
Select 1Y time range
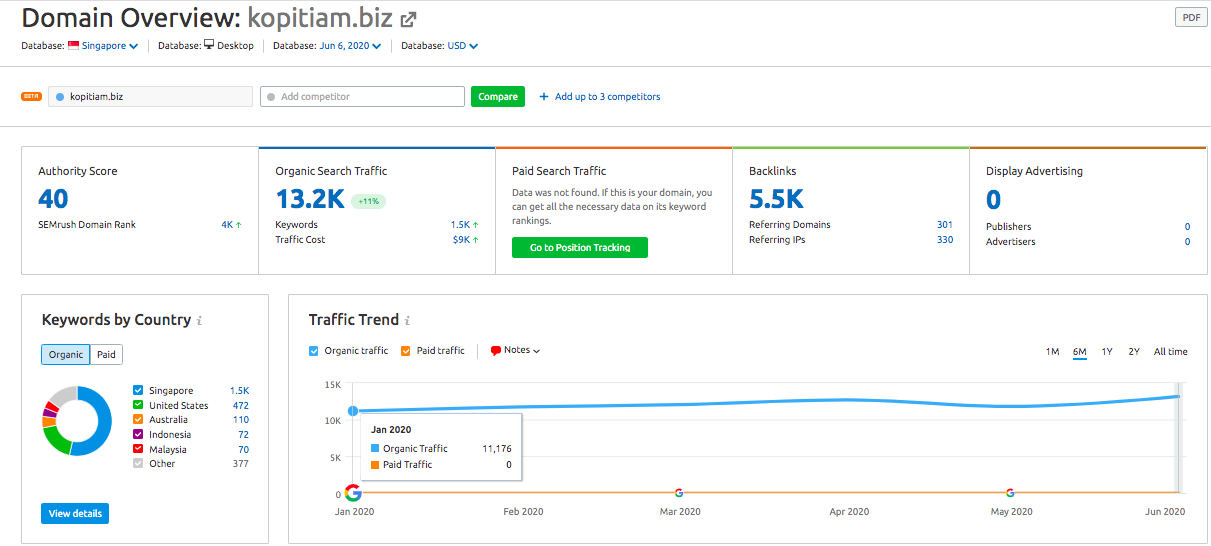(1107, 352)
